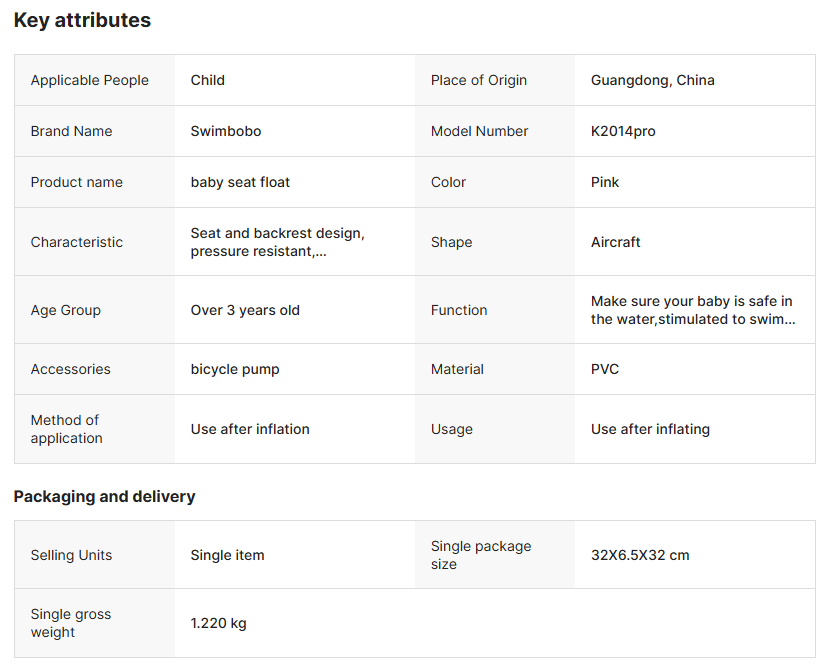Select the bicycle pump accessories value
The width and height of the screenshot is (826, 665).
pos(235,369)
